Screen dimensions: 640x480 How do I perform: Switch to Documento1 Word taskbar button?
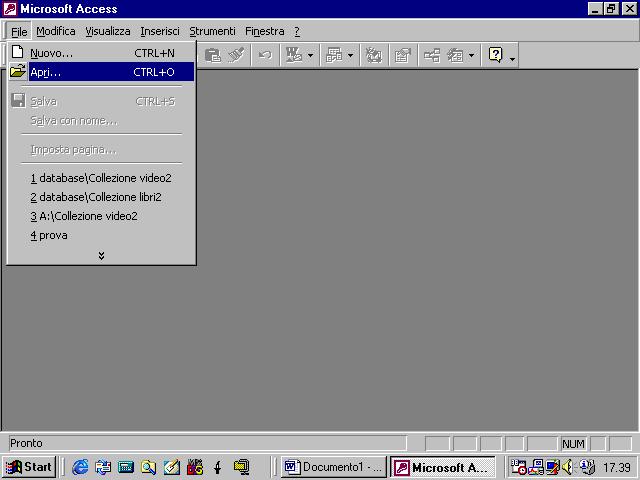pyautogui.click(x=333, y=467)
